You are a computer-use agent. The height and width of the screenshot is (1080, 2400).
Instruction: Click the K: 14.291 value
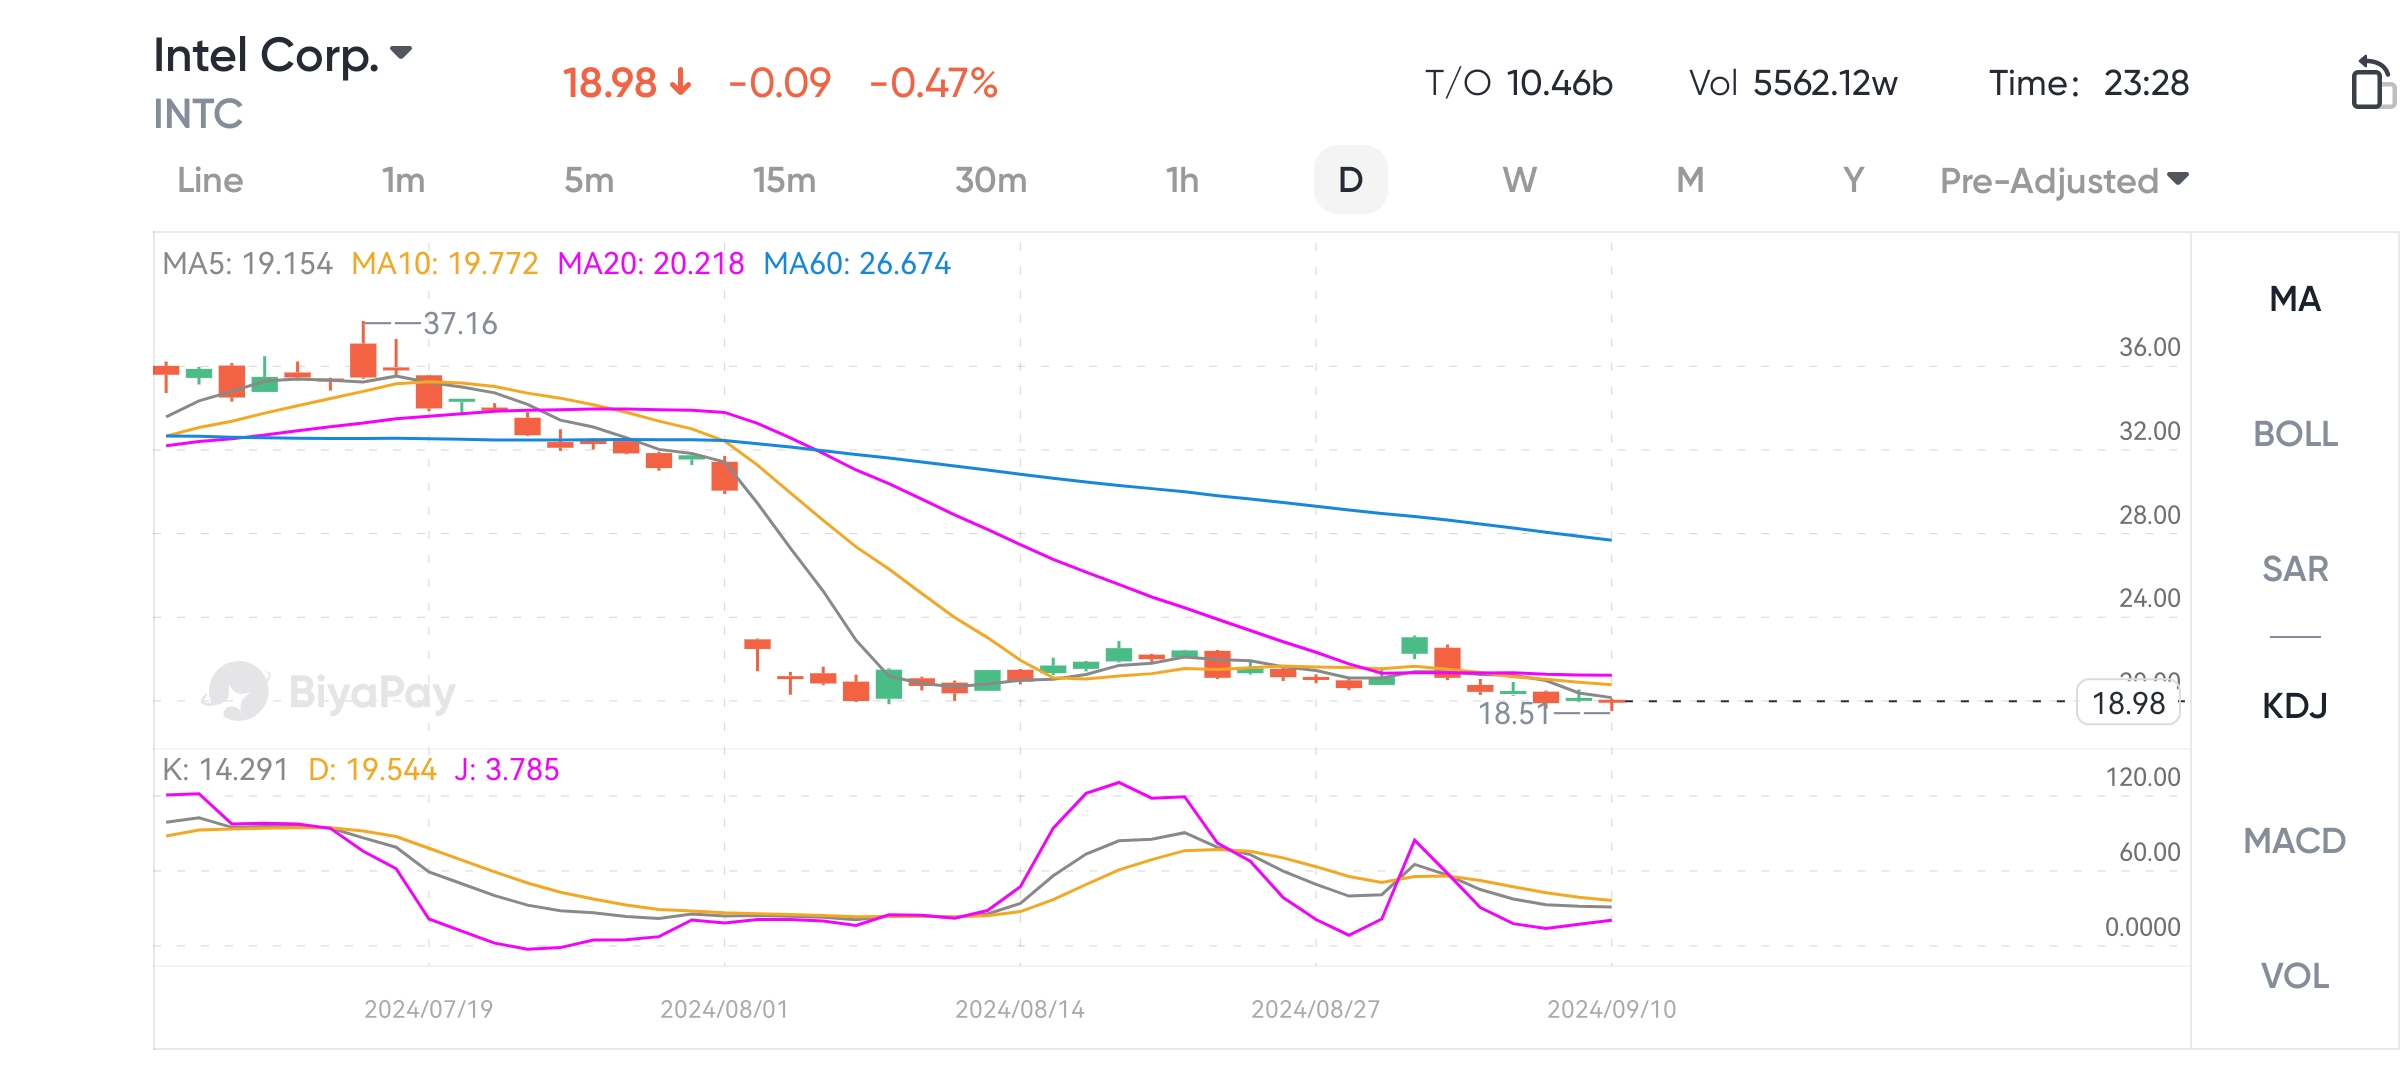(x=225, y=770)
